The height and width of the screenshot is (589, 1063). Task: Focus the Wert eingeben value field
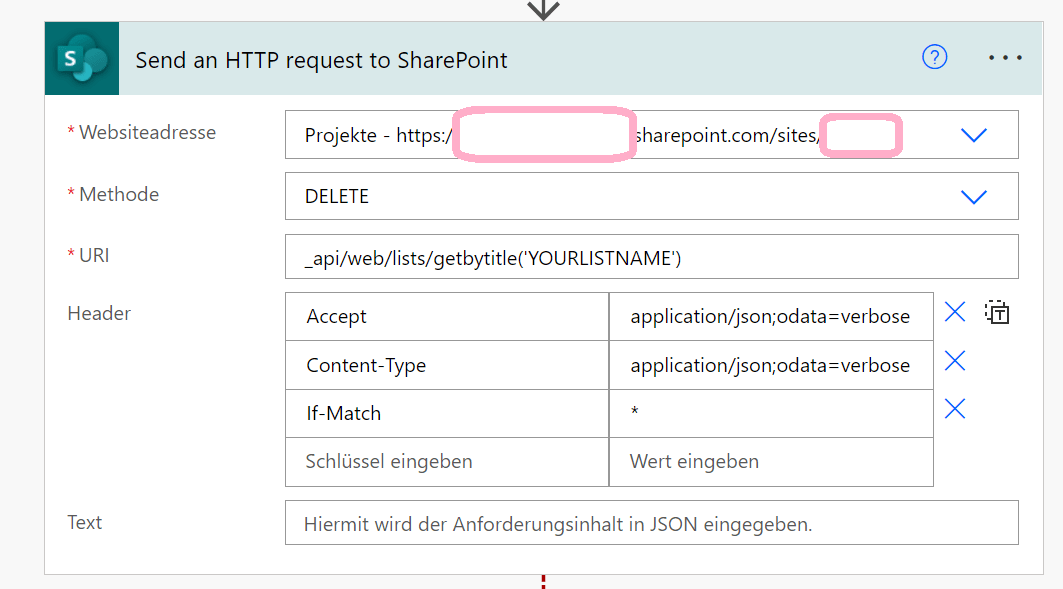[770, 462]
